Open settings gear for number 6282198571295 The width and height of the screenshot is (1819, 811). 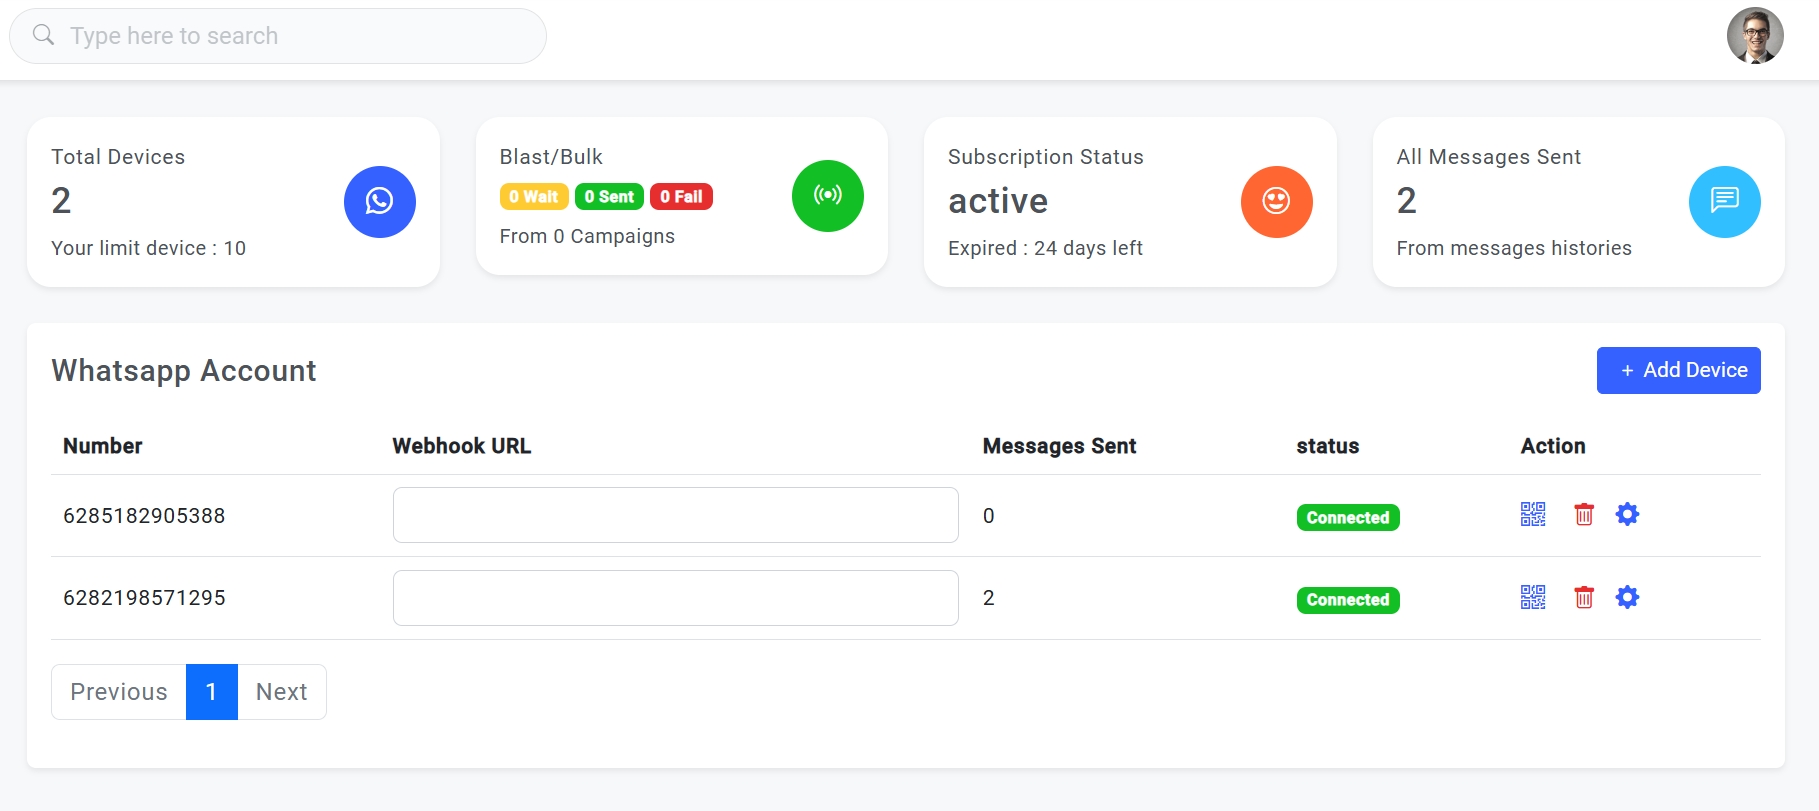(1628, 597)
